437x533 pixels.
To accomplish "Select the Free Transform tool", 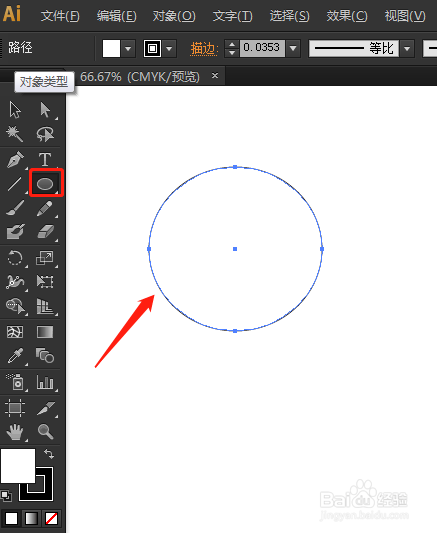I will pyautogui.click(x=45, y=282).
